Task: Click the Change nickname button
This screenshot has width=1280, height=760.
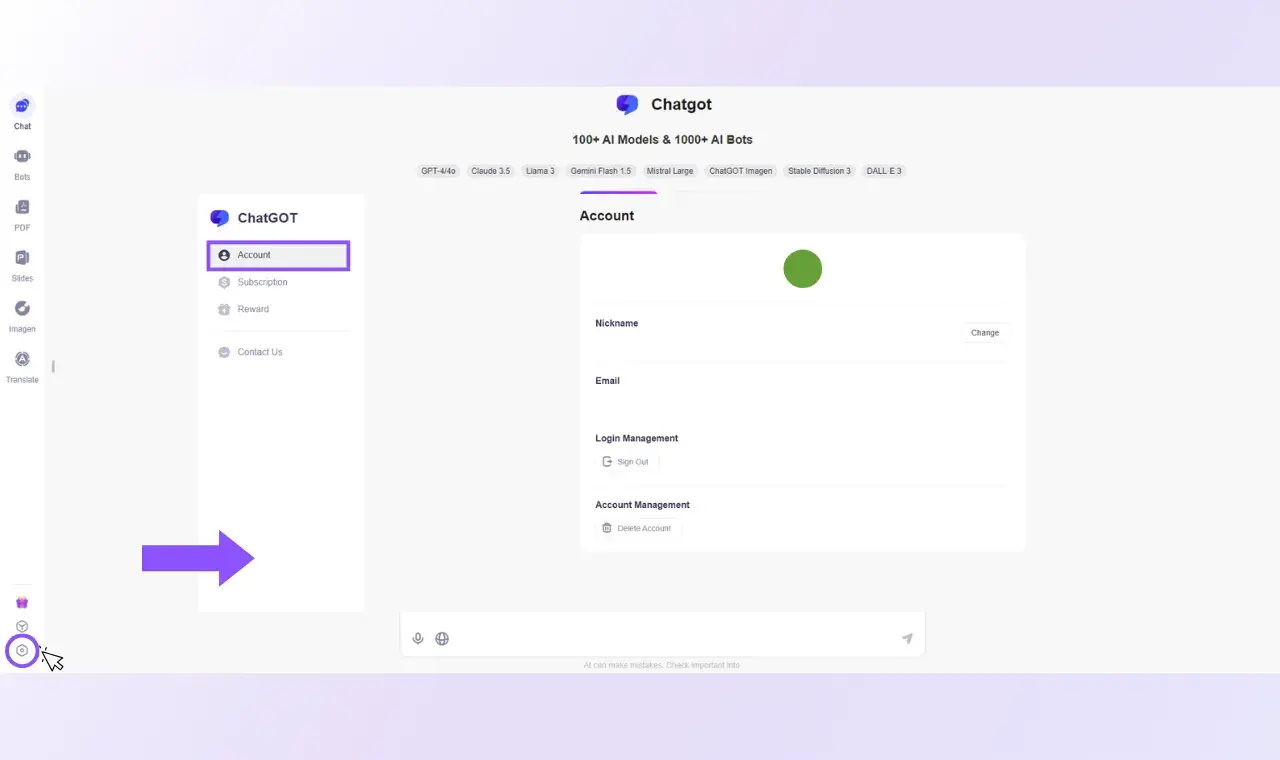Action: pos(985,333)
